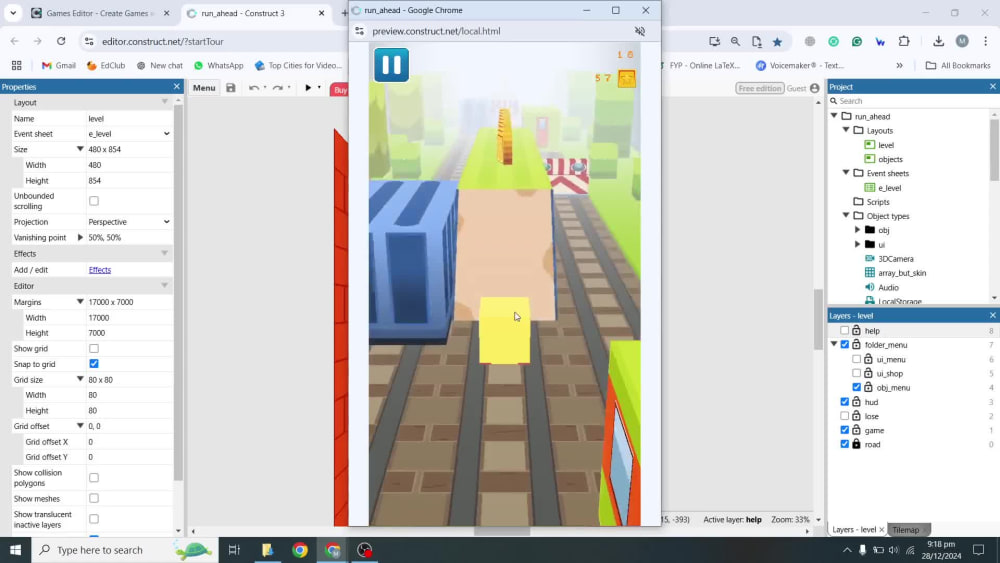
Task: Close the Layers panel
Action: tap(992, 315)
